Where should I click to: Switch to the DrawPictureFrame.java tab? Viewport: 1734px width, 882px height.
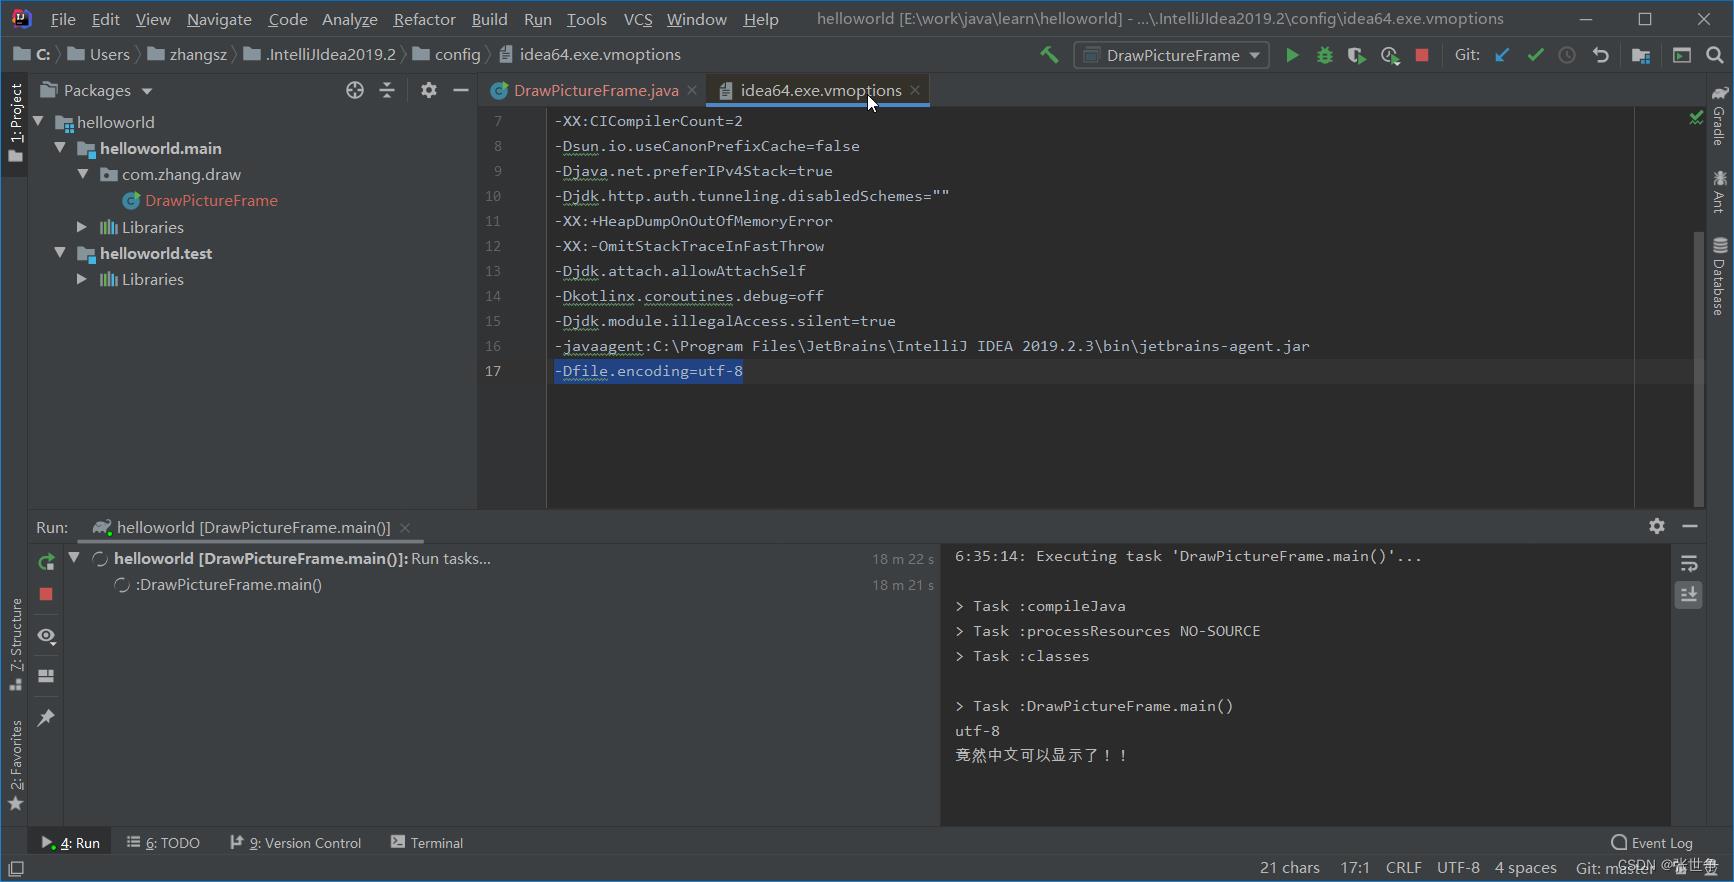tap(595, 90)
